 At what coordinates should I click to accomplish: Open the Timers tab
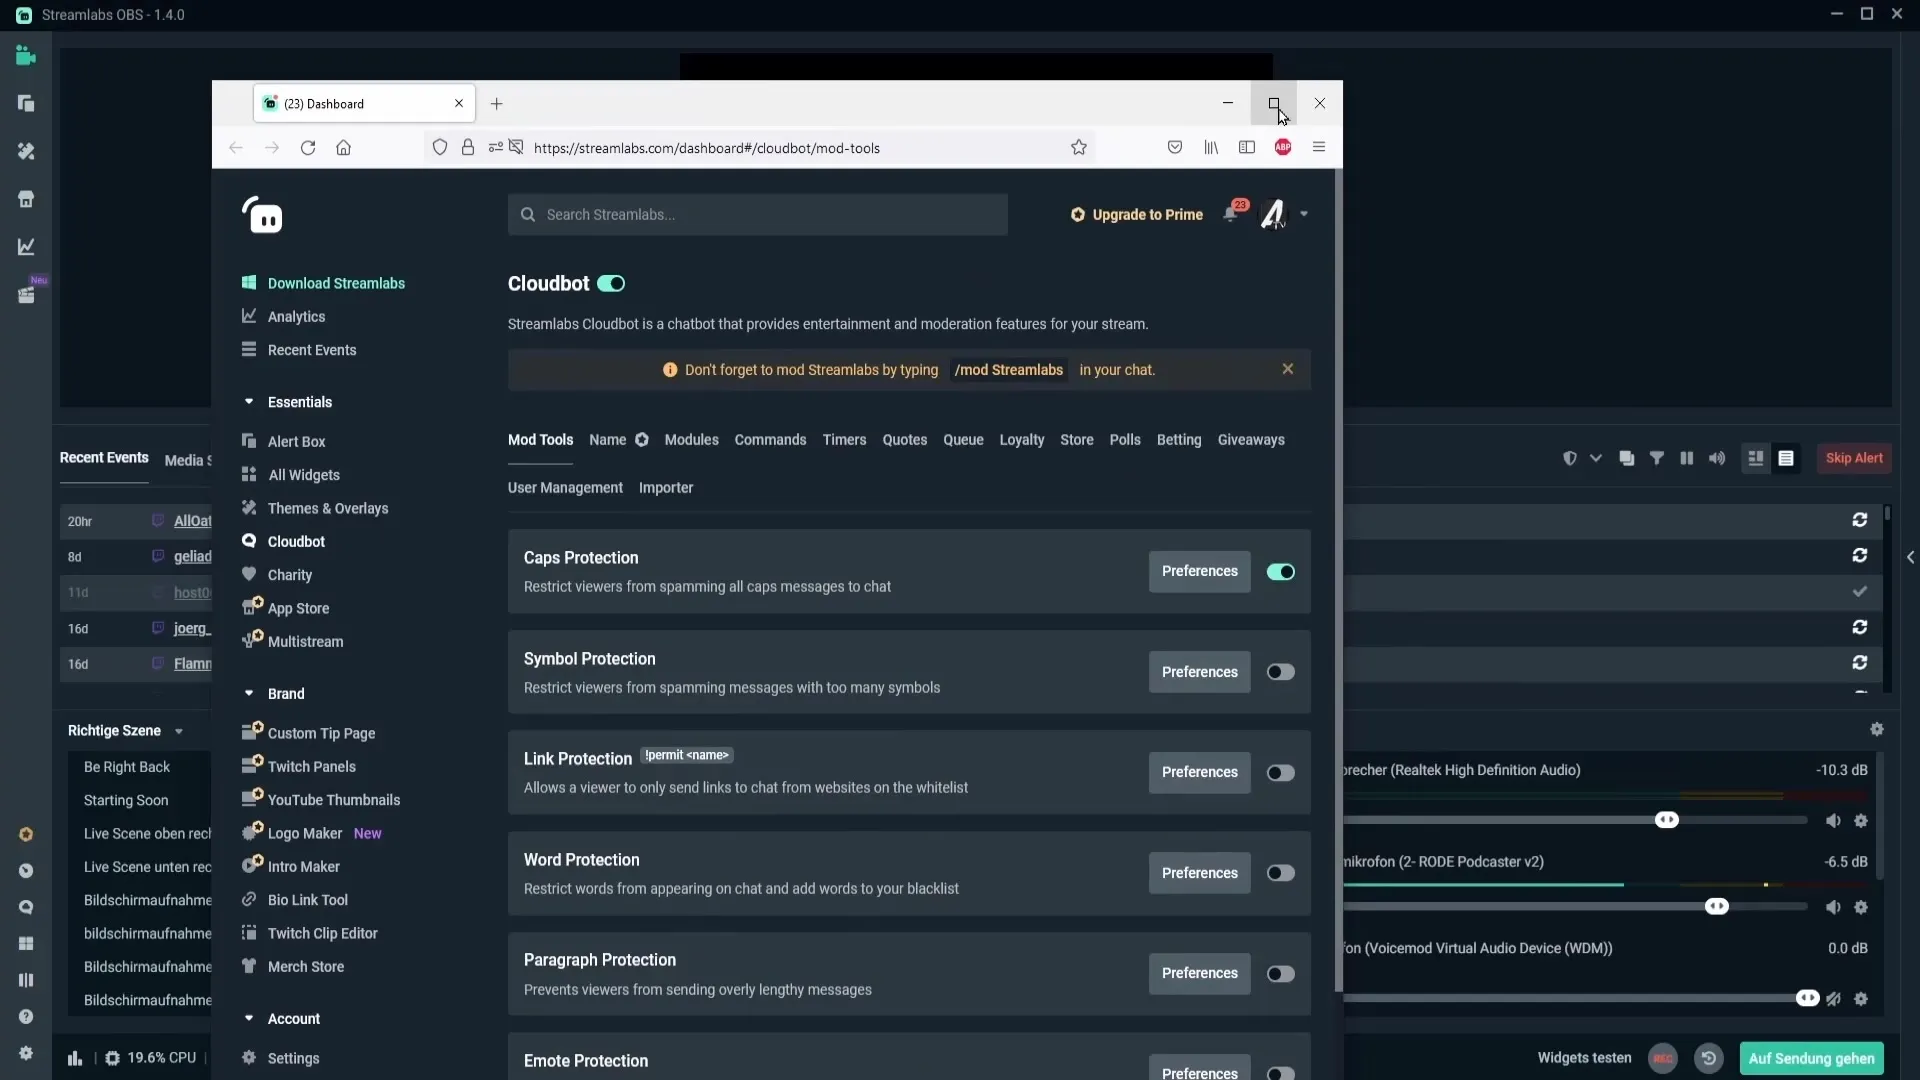point(844,440)
